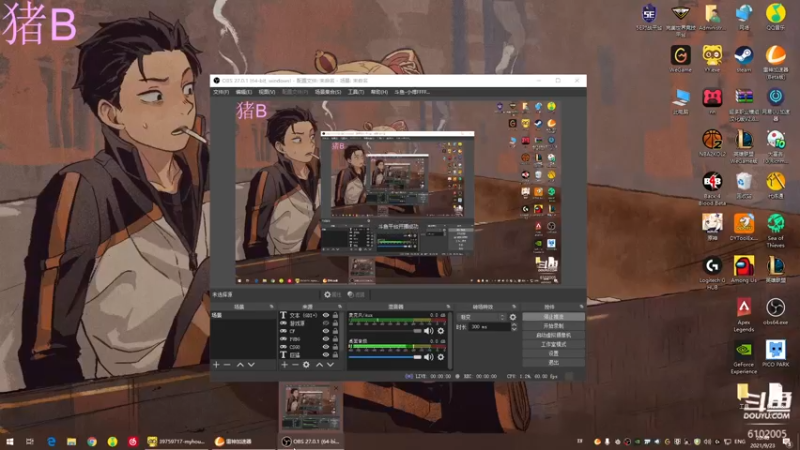Open the Help menu in OBS
This screenshot has height=450, width=800.
(379, 92)
